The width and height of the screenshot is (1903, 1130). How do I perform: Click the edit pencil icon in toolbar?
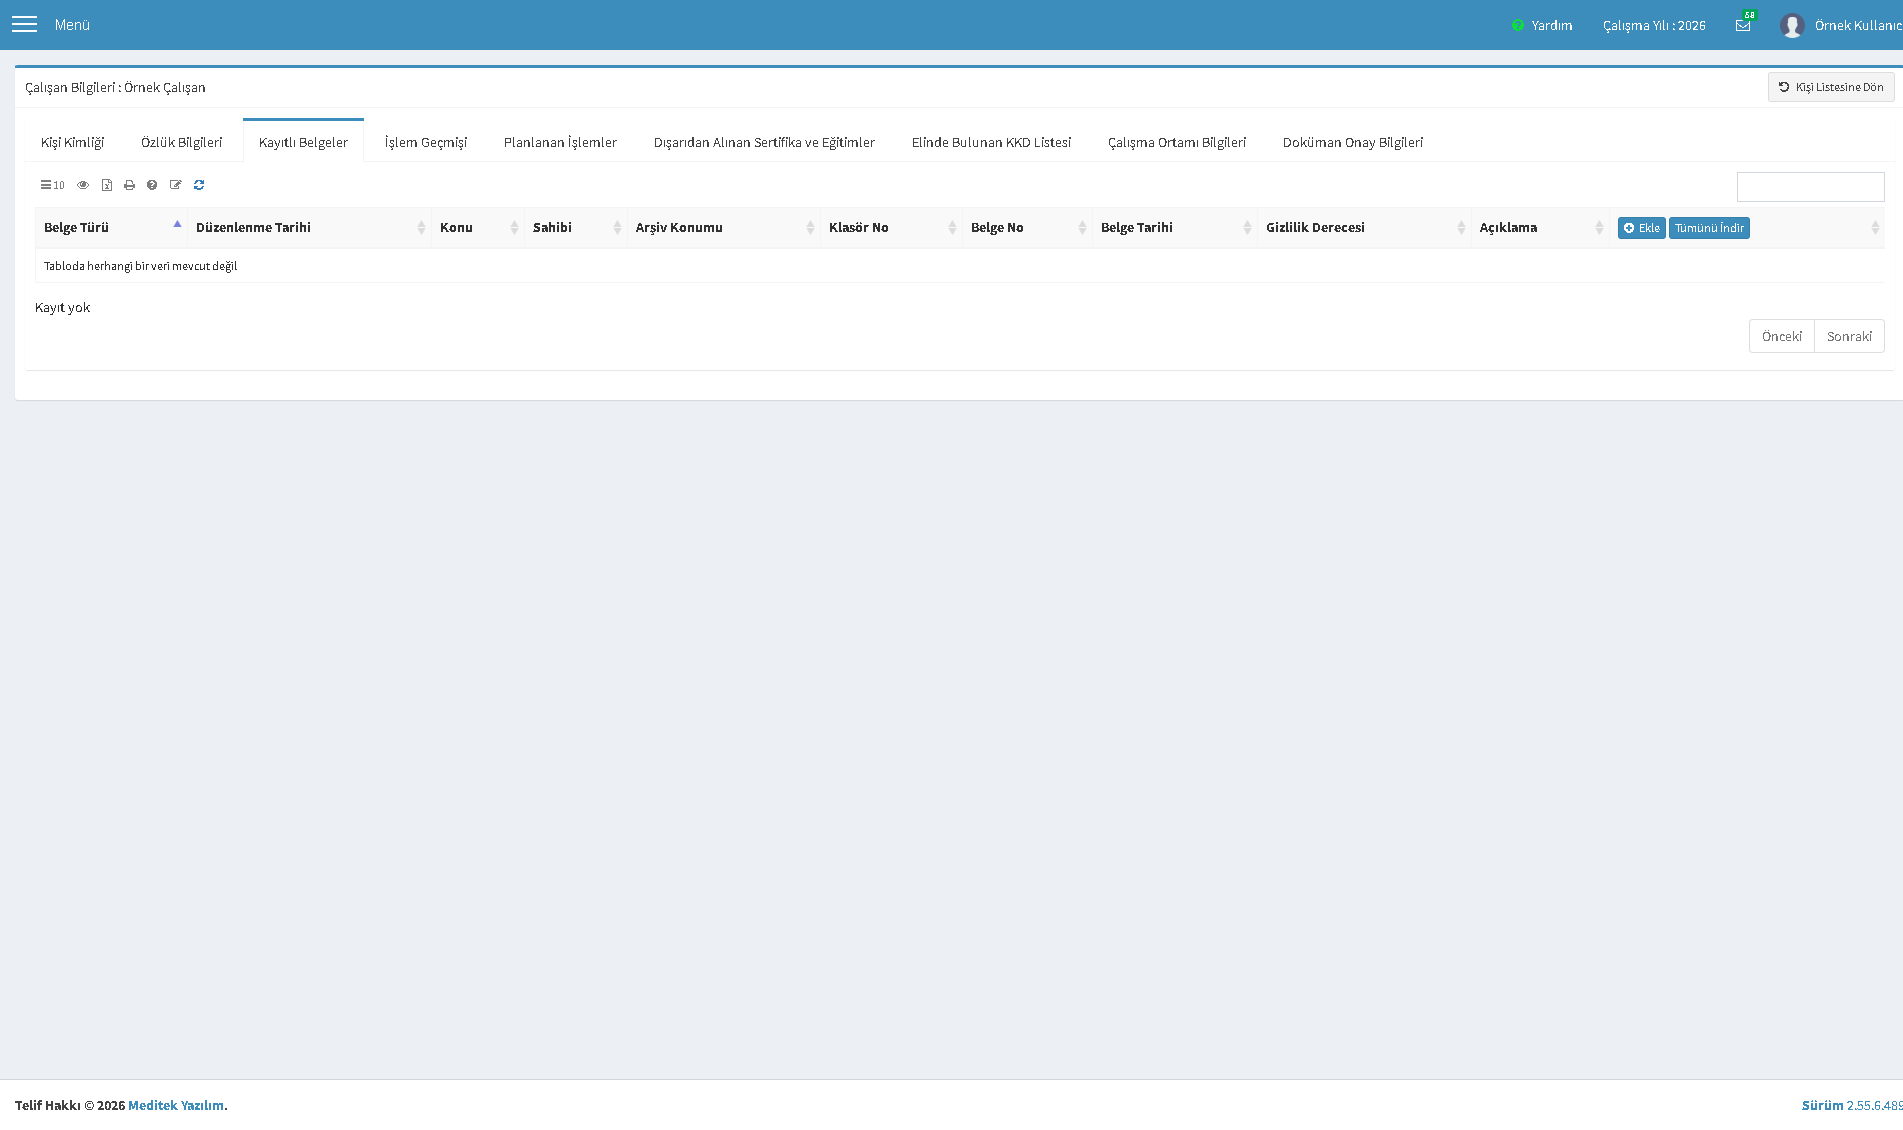click(x=176, y=185)
